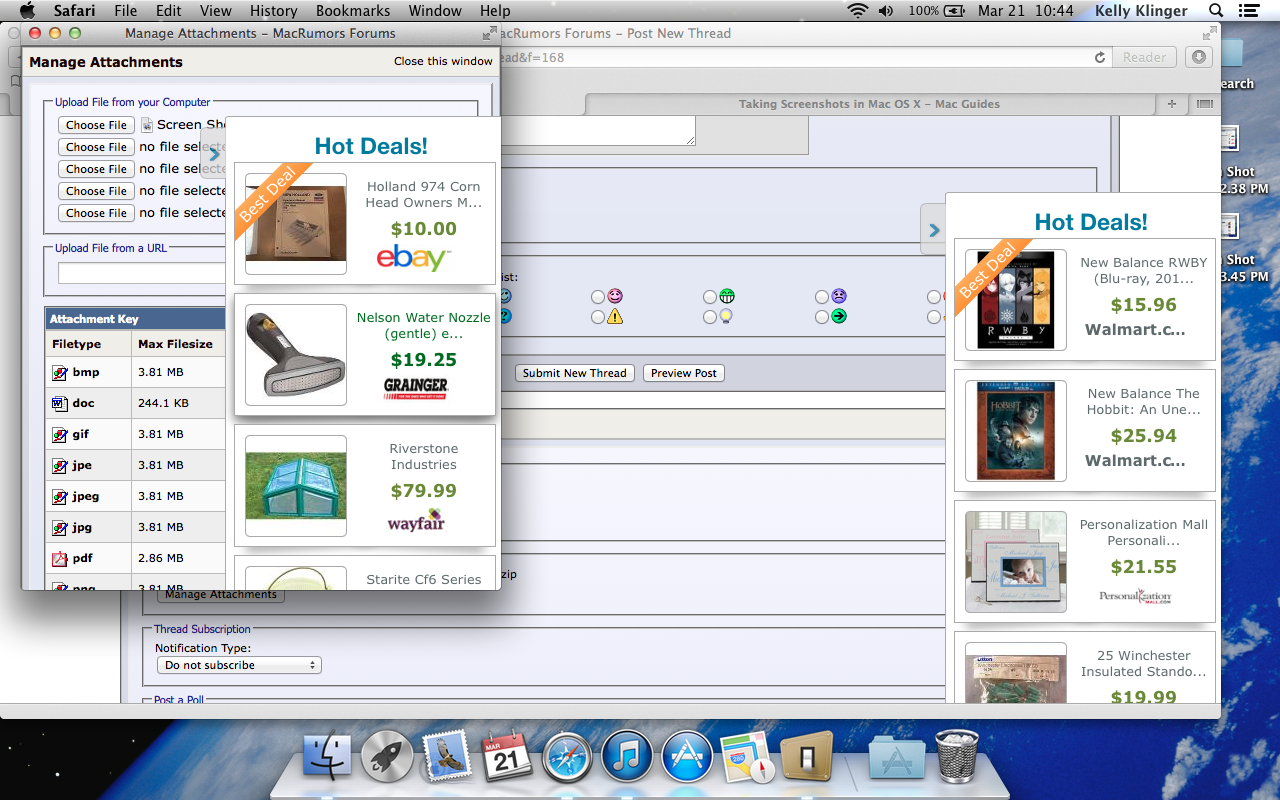Click the pdf filetype icon
Screen dimensions: 1280x800
(x=60, y=559)
